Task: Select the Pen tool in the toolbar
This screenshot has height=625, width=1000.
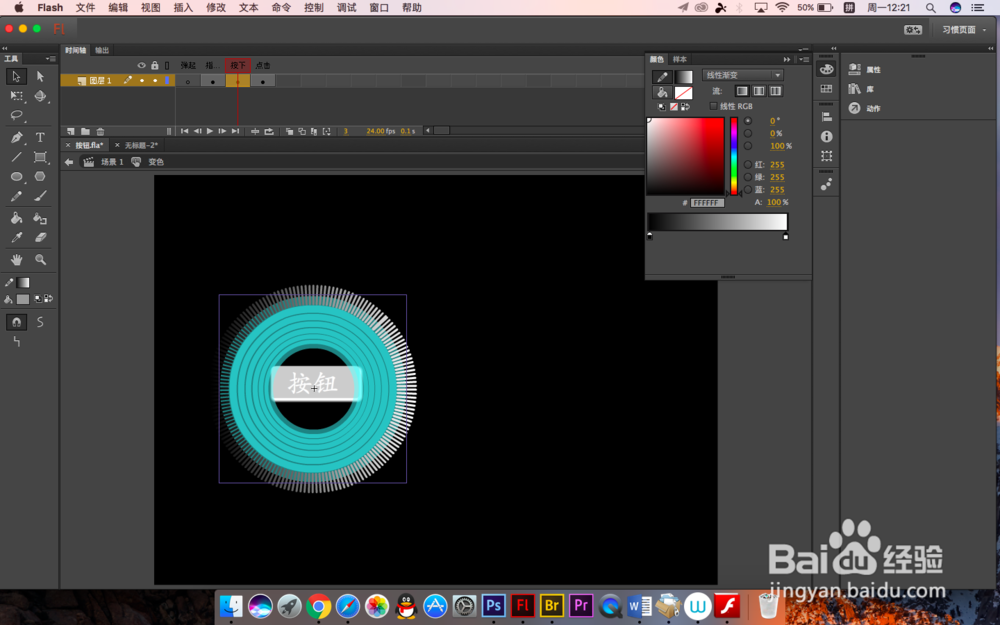Action: click(x=17, y=137)
